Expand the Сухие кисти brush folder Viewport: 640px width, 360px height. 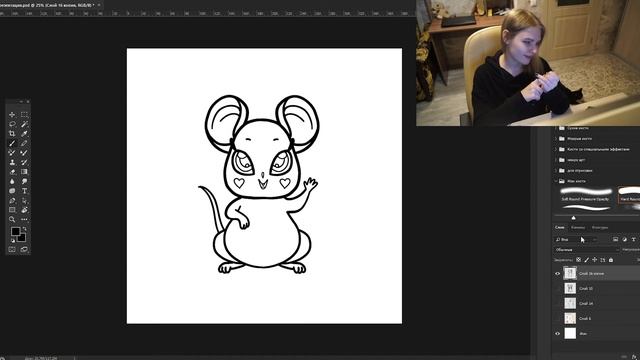(x=556, y=128)
